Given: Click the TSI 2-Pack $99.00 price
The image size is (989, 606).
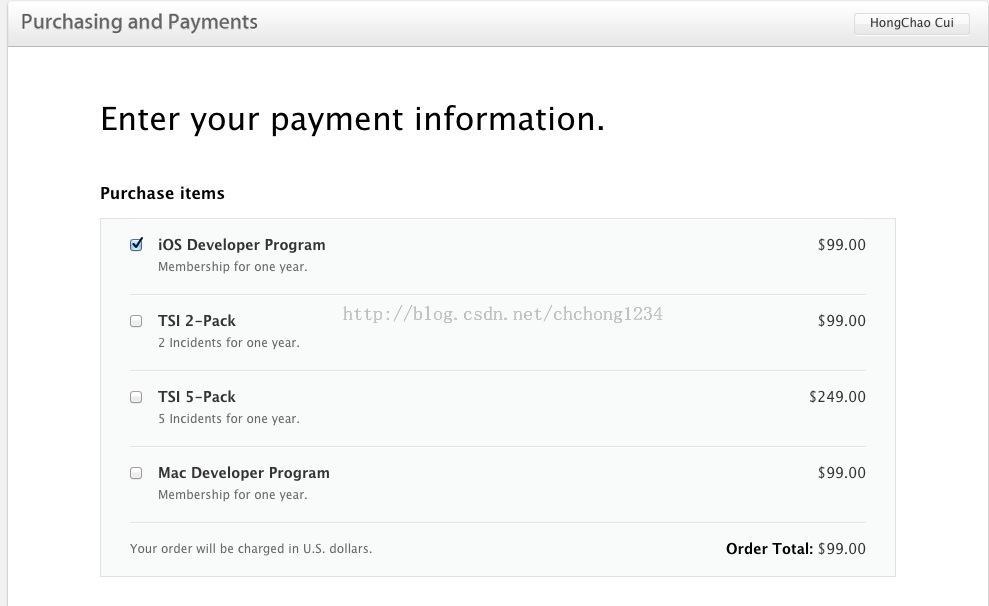Looking at the screenshot, I should click(x=841, y=321).
